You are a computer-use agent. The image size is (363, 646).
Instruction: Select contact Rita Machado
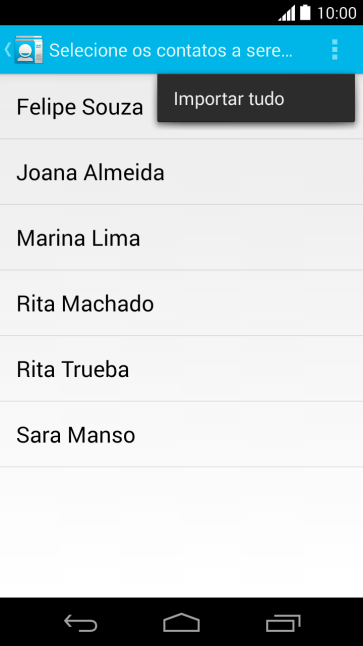tap(181, 303)
